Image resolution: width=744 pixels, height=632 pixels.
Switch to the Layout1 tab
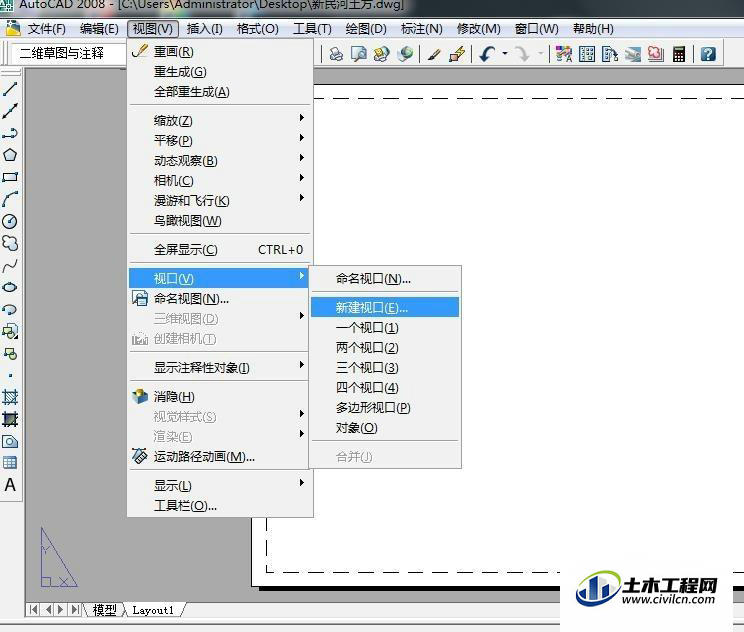pos(154,610)
